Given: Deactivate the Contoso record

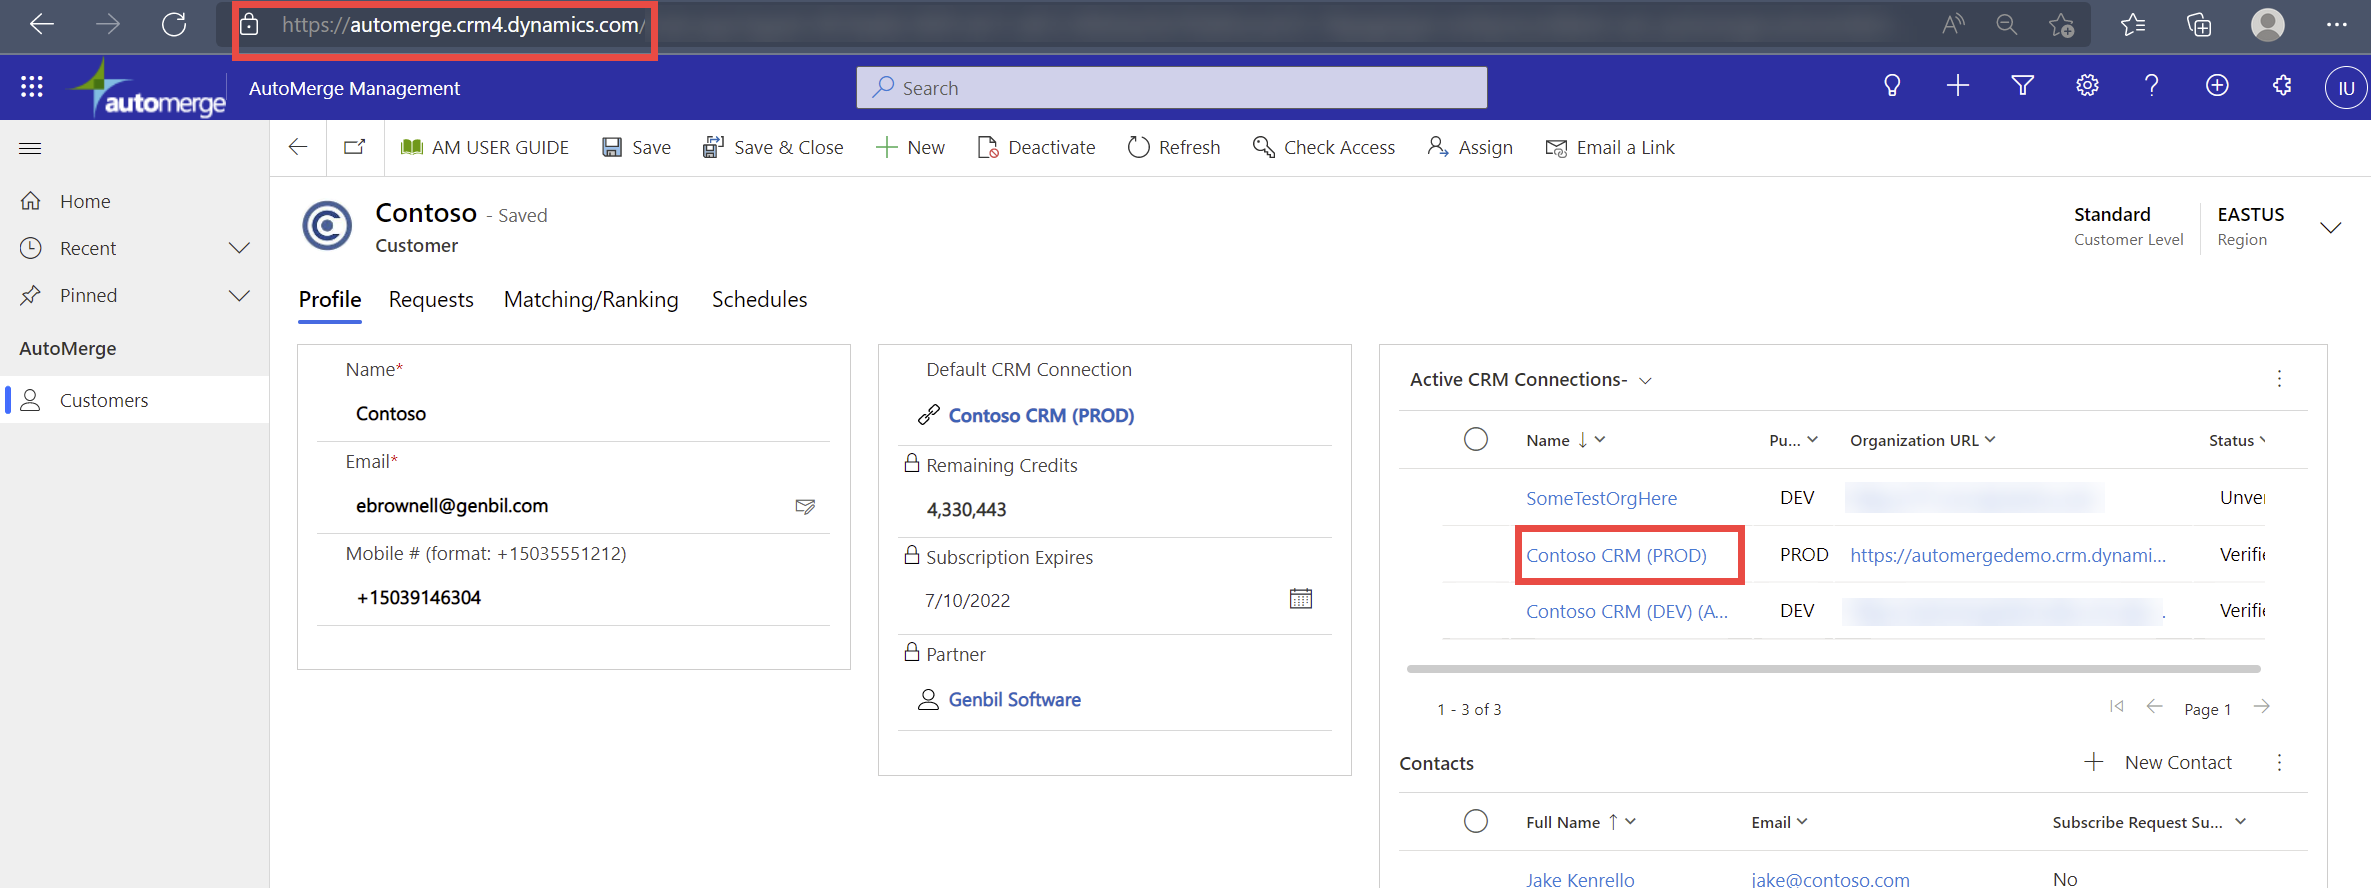Looking at the screenshot, I should [x=1037, y=147].
